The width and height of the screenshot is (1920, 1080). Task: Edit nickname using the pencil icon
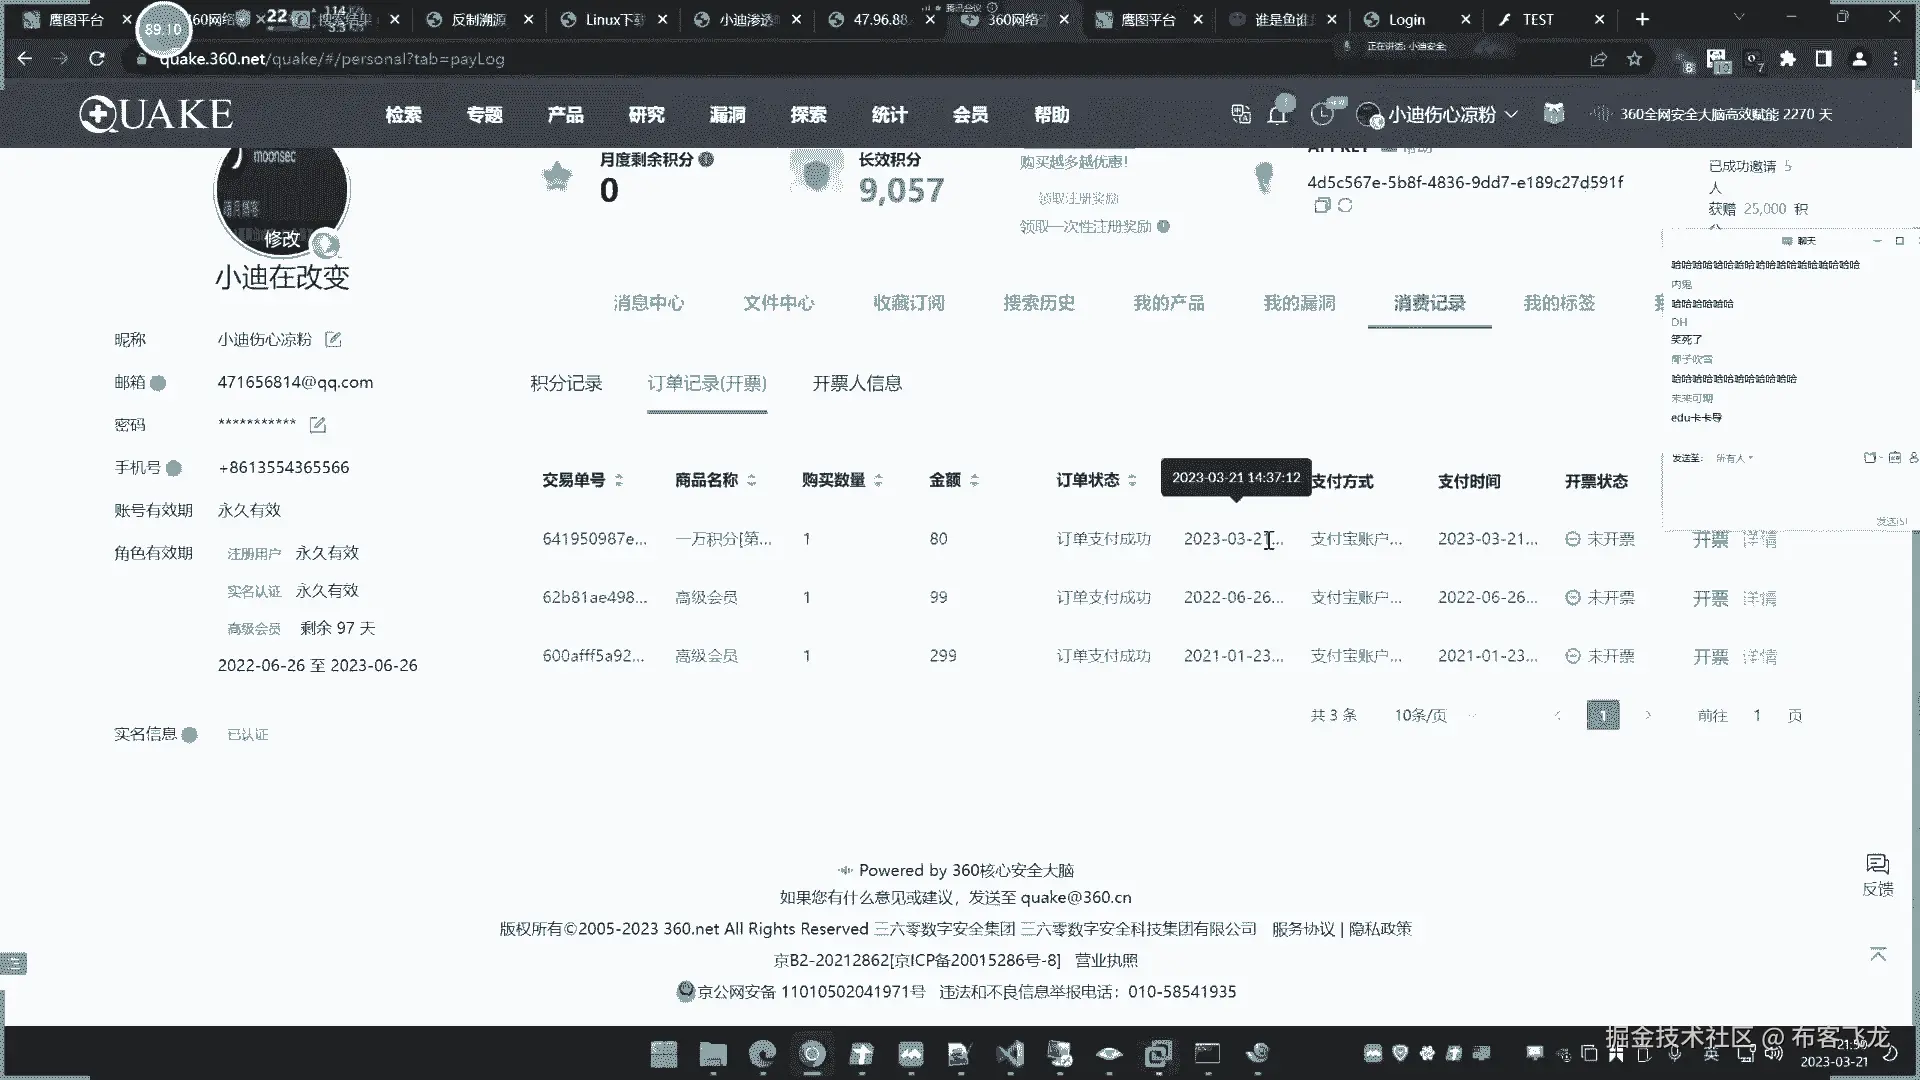point(333,340)
